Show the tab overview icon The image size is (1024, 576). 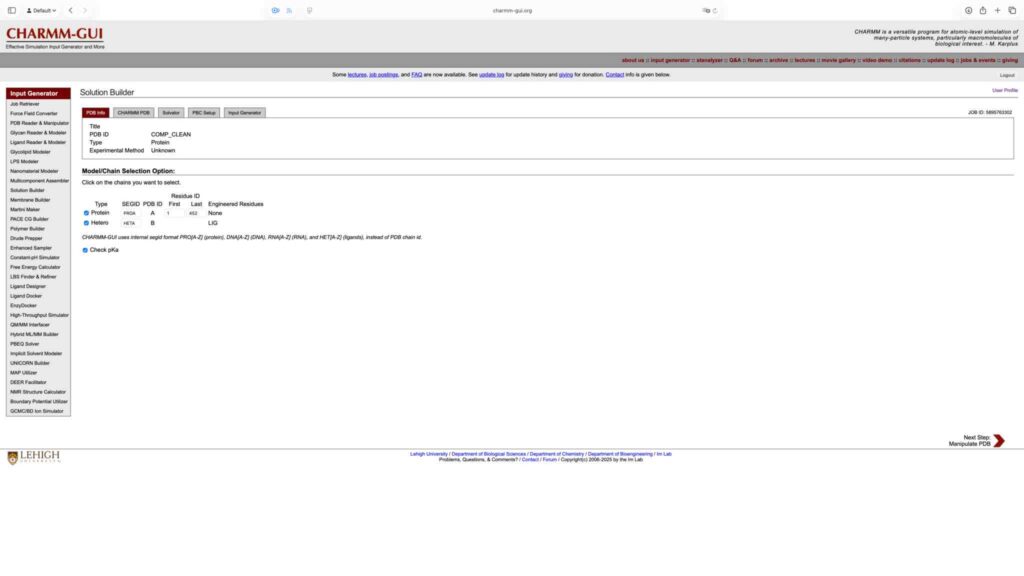coord(1011,10)
